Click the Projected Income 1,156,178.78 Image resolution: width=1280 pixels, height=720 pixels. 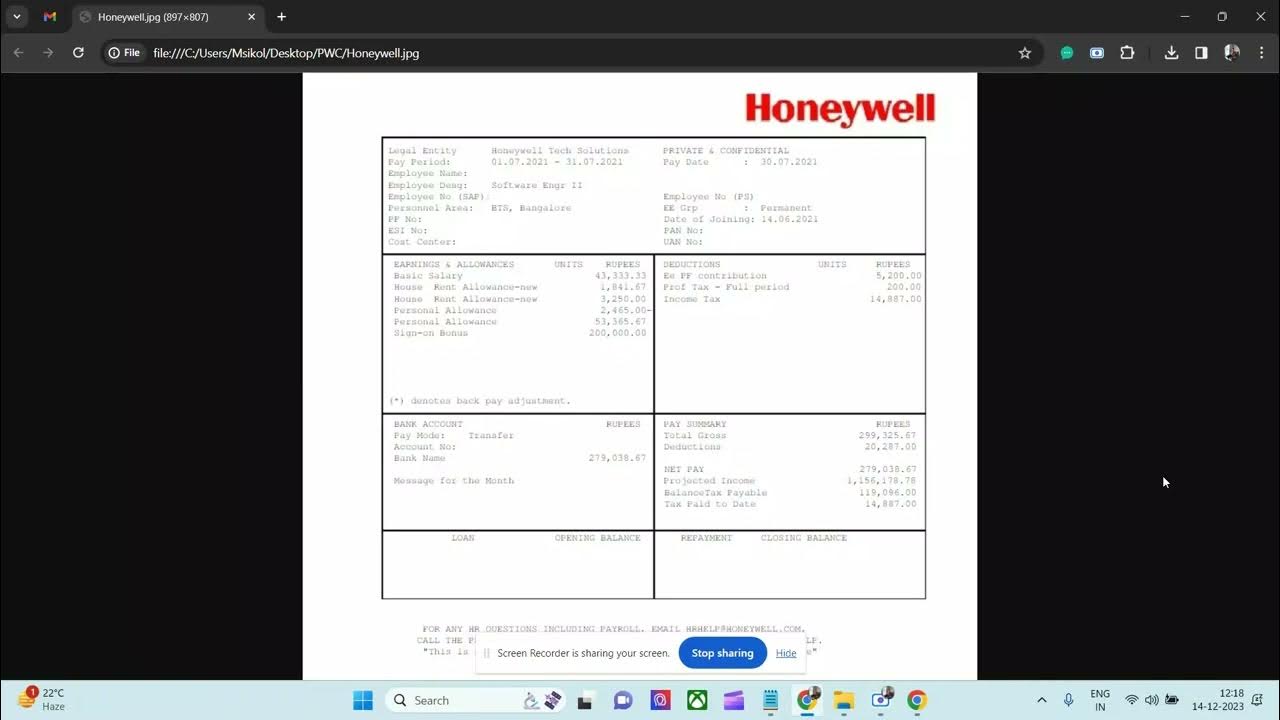click(x=881, y=481)
